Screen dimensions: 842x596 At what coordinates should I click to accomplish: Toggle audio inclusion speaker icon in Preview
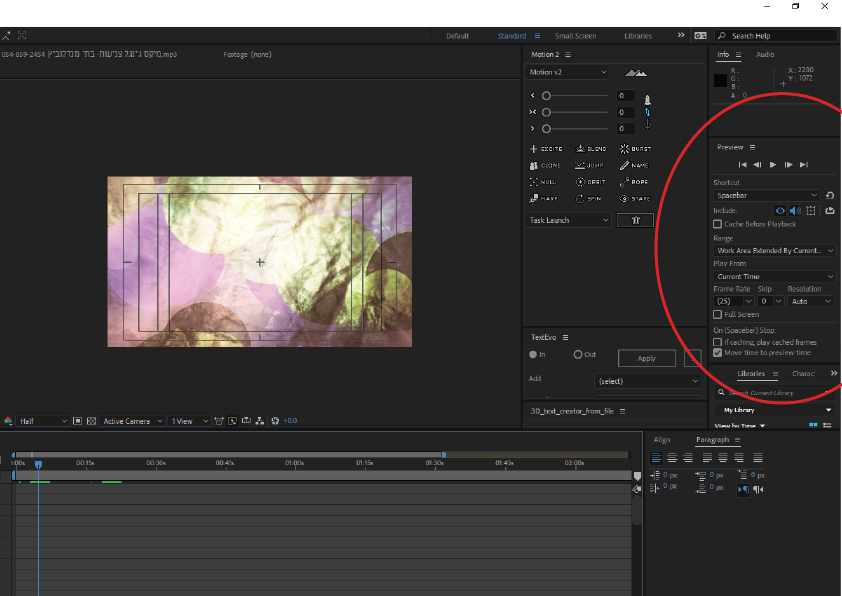tap(796, 211)
